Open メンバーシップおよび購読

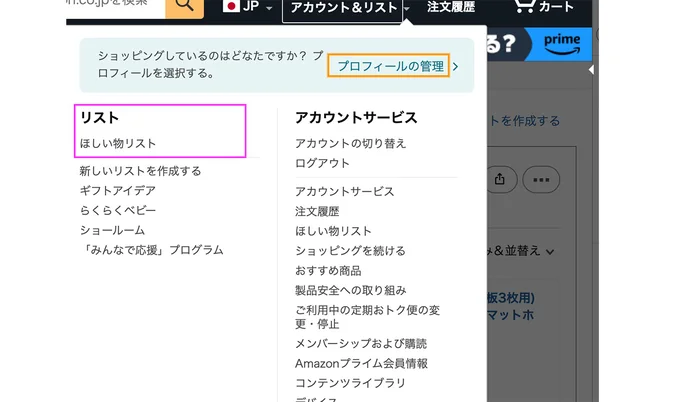point(361,344)
